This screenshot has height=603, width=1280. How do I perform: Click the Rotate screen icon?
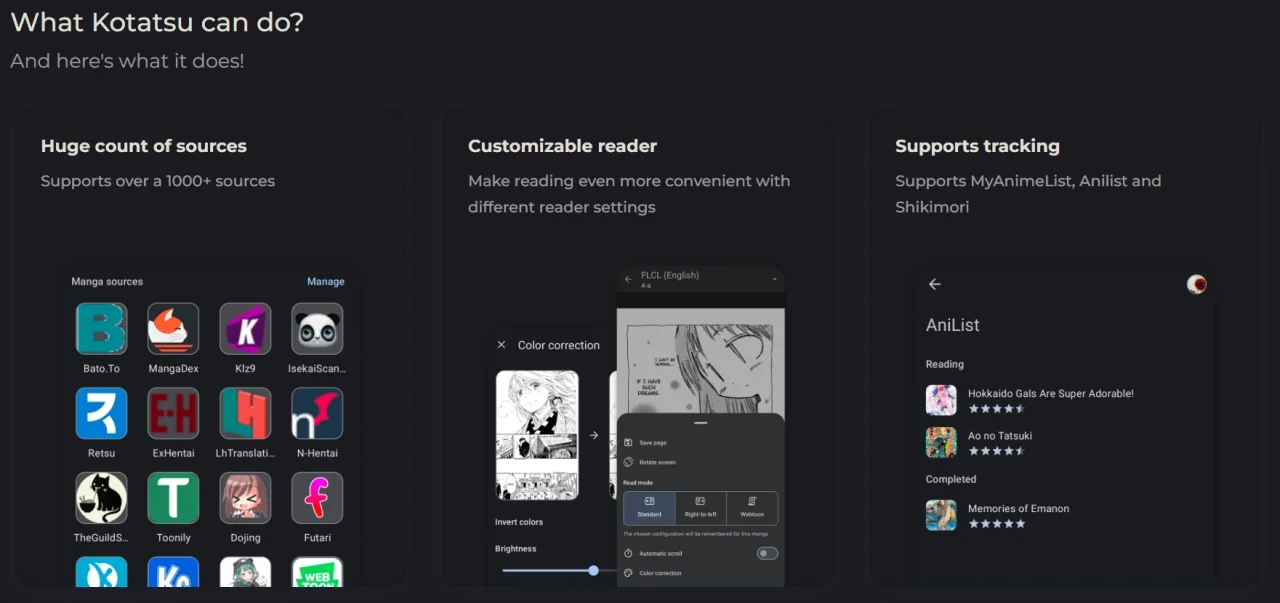[628, 462]
